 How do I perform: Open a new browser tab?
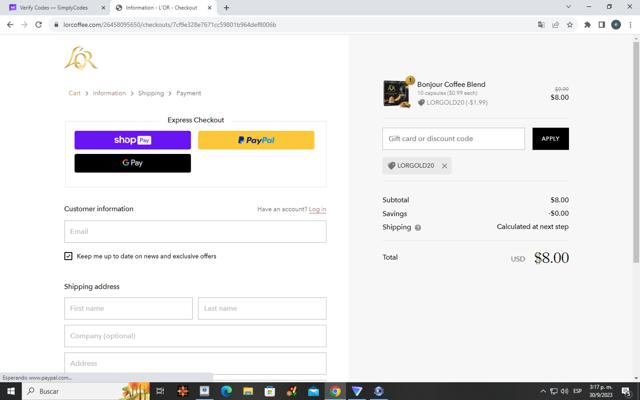(226, 7)
